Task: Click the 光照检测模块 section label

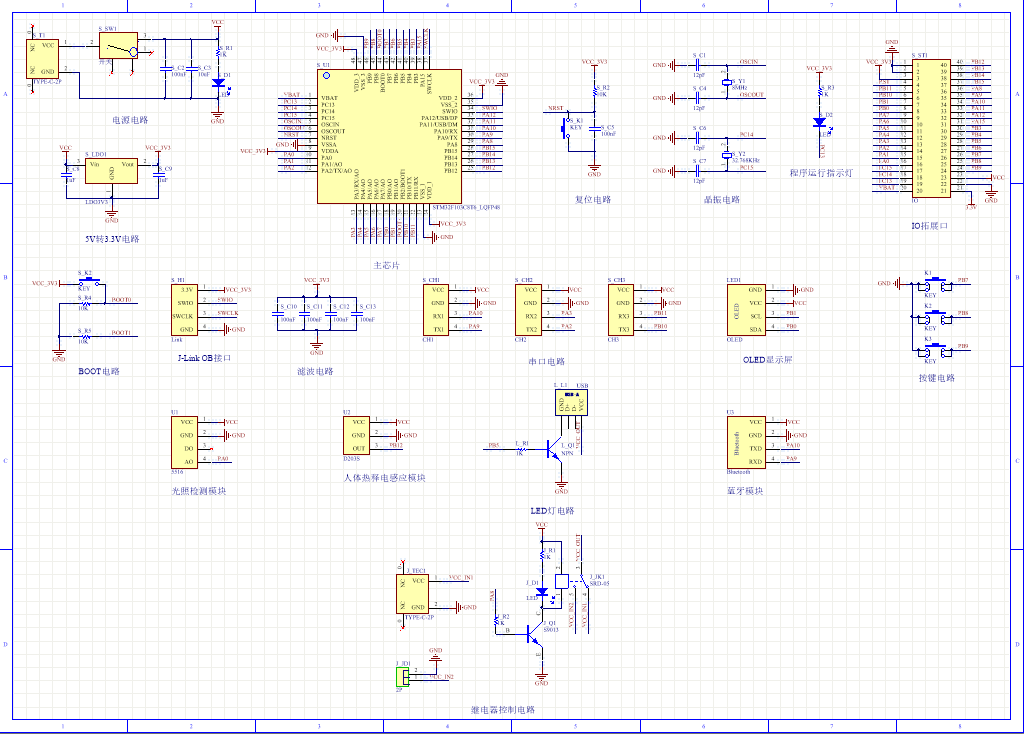Action: point(199,491)
